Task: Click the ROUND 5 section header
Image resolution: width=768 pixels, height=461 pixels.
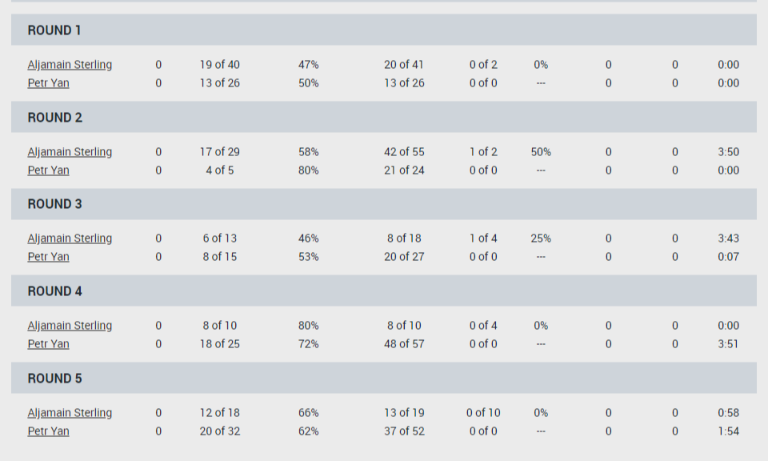Action: tap(55, 378)
